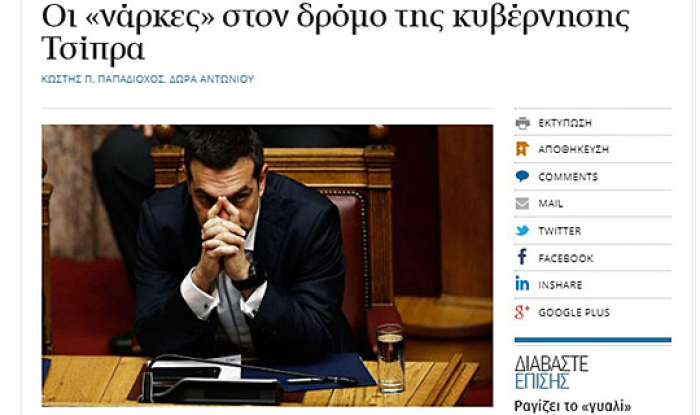Select MAIL sharing option
Viewport: 700px width, 415px height.
[550, 204]
